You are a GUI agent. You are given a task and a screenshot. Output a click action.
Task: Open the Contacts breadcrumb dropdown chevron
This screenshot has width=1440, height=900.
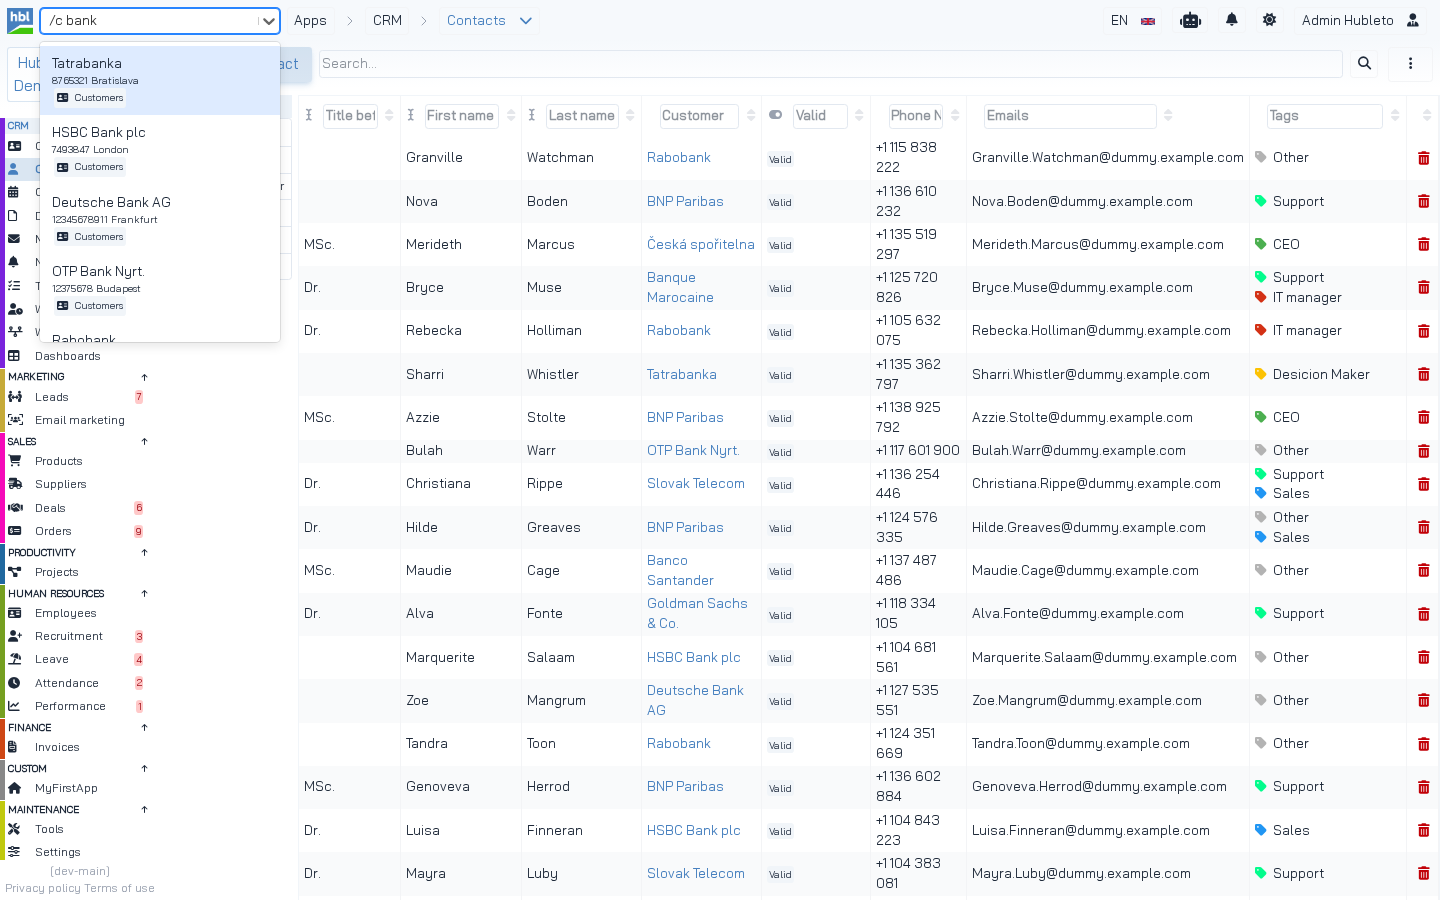tap(526, 21)
